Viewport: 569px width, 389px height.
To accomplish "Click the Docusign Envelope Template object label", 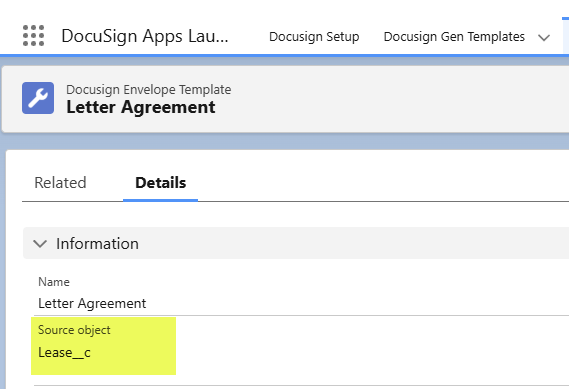I will [148, 89].
